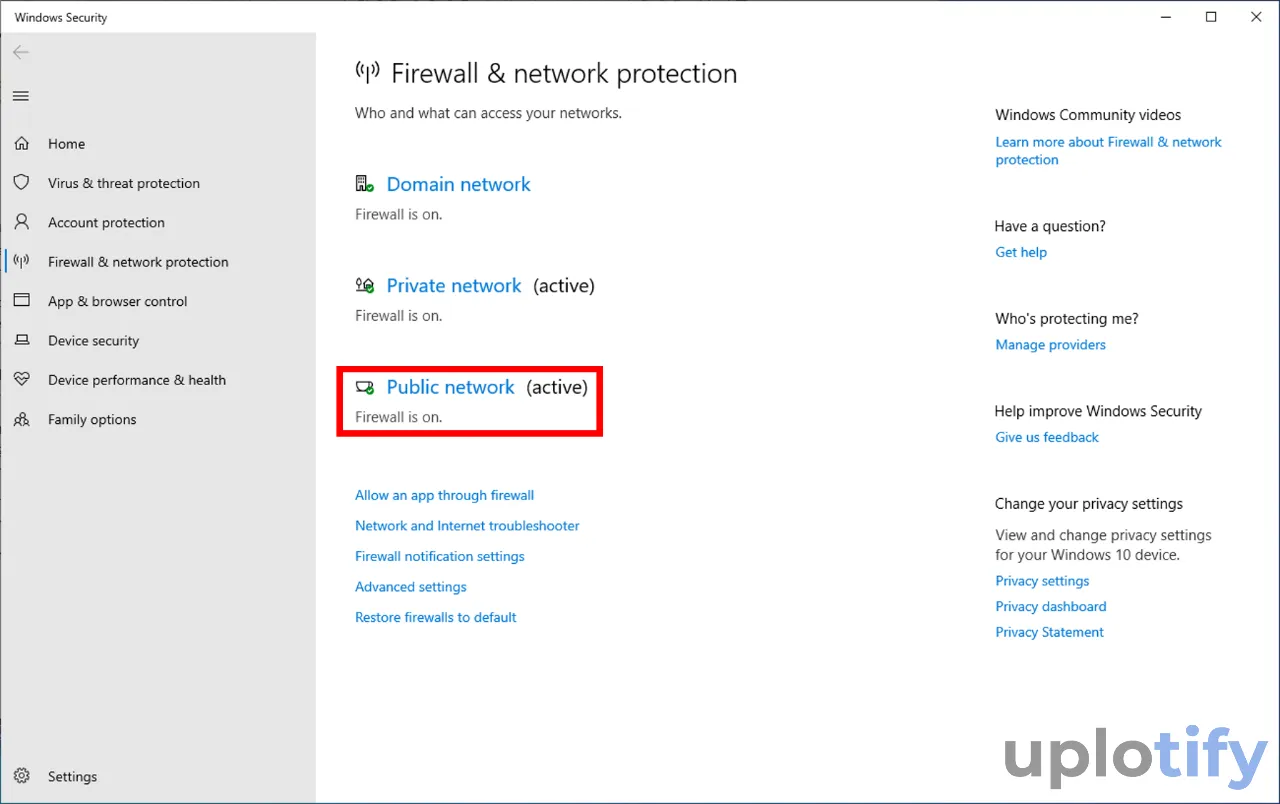Open the Public network settings

coord(450,387)
